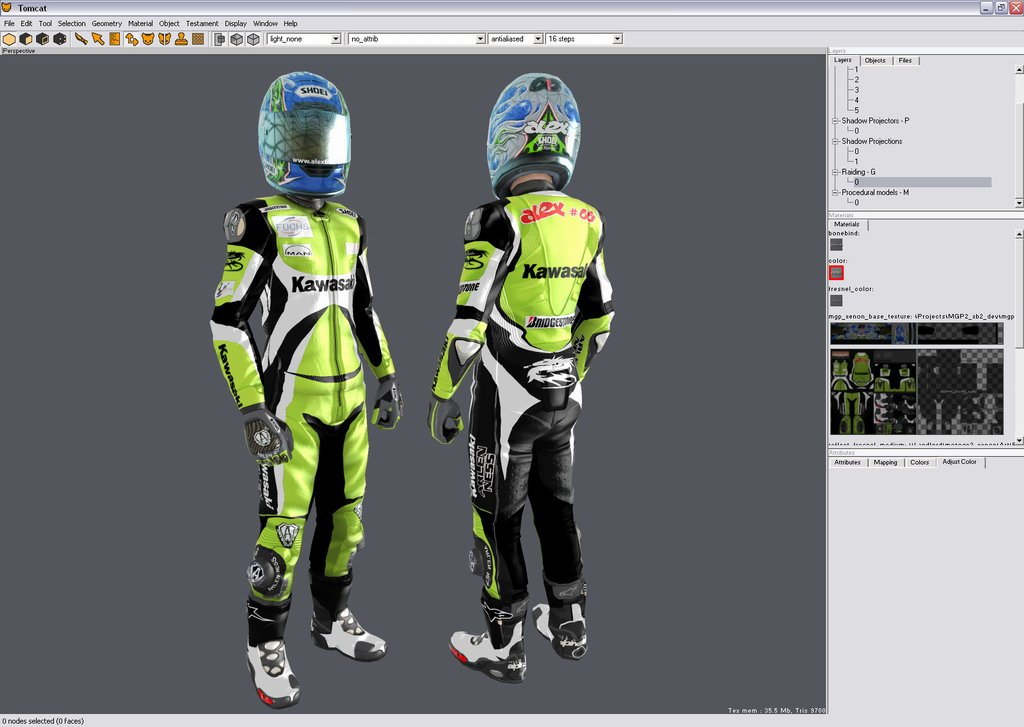Click the orange cat face toolbar icon
Image resolution: width=1024 pixels, height=727 pixels.
coord(148,39)
